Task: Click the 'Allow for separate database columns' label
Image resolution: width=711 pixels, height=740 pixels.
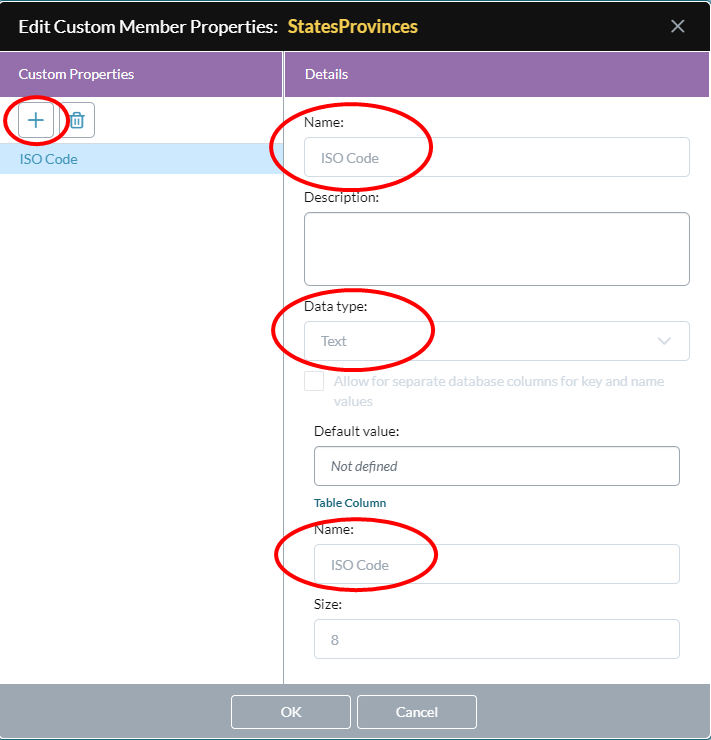Action: pos(499,391)
